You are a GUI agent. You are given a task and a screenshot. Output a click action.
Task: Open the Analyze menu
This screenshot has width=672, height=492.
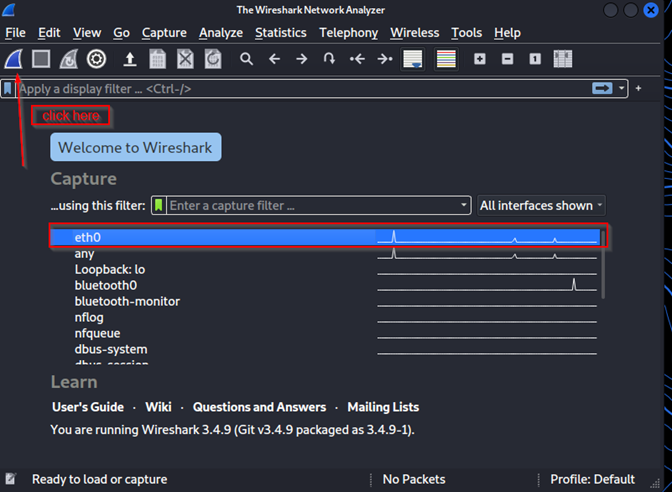[x=221, y=33]
